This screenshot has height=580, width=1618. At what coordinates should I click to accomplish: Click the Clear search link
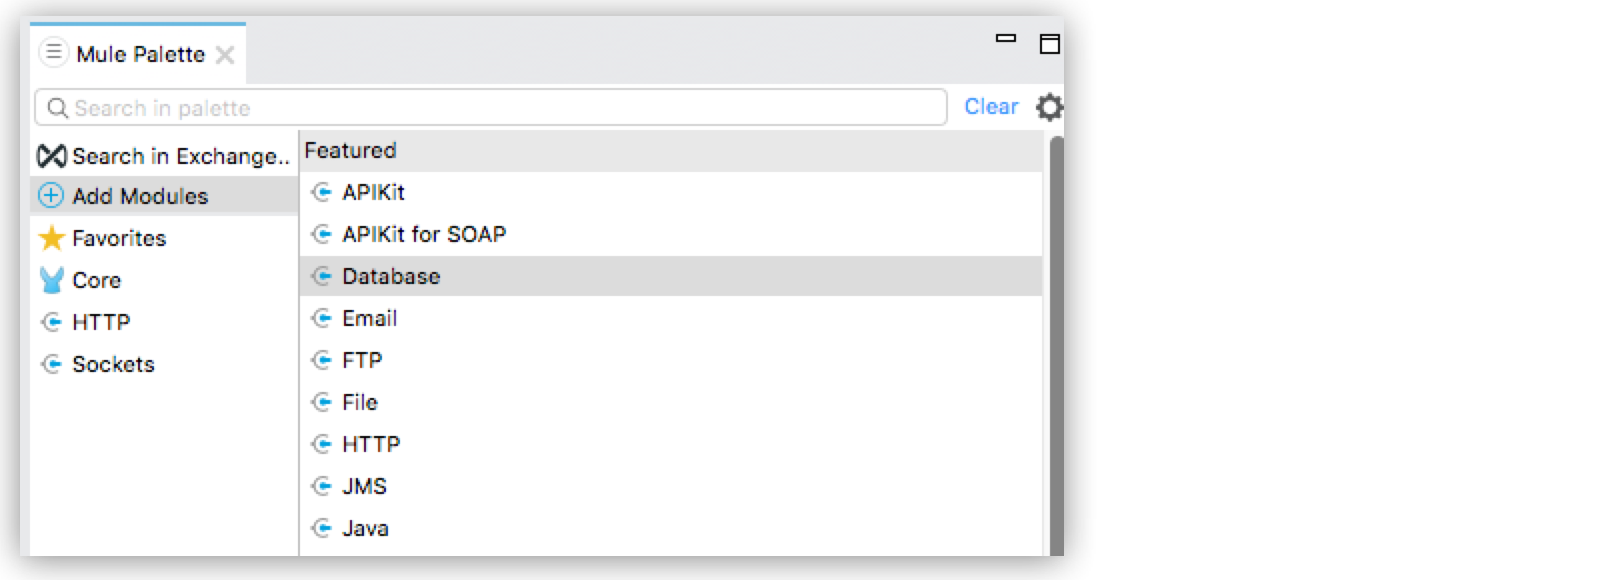coord(991,106)
